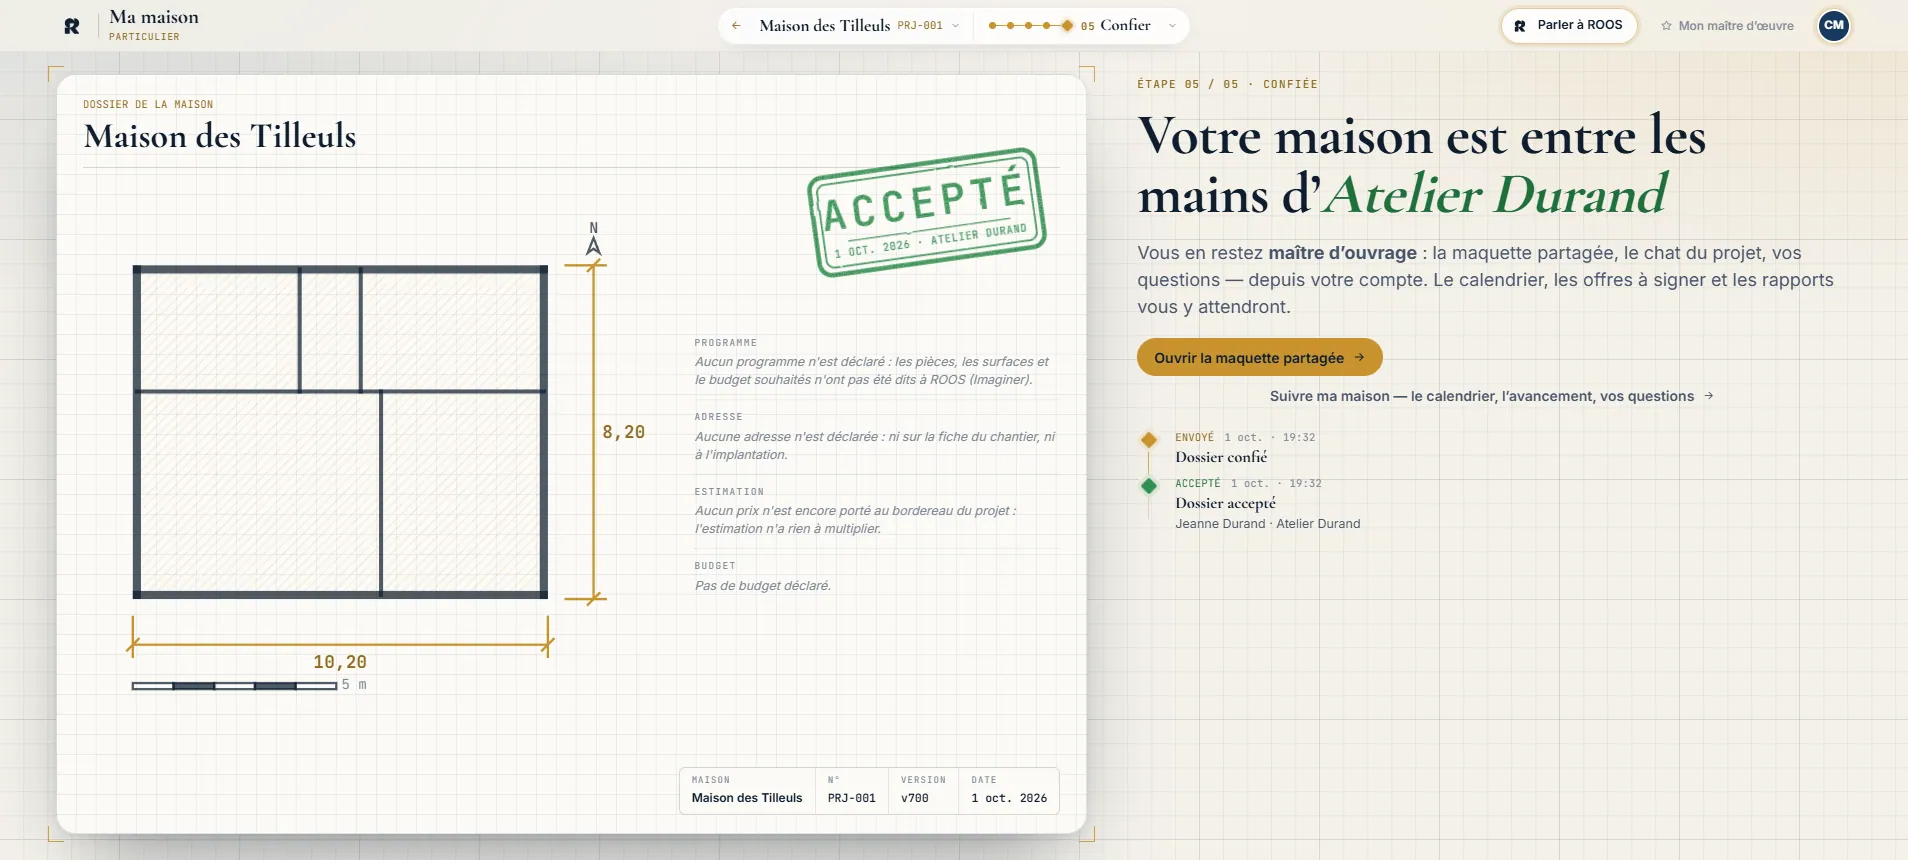Click the Pas de budget déclaré text
The width and height of the screenshot is (1908, 860).
tap(763, 586)
